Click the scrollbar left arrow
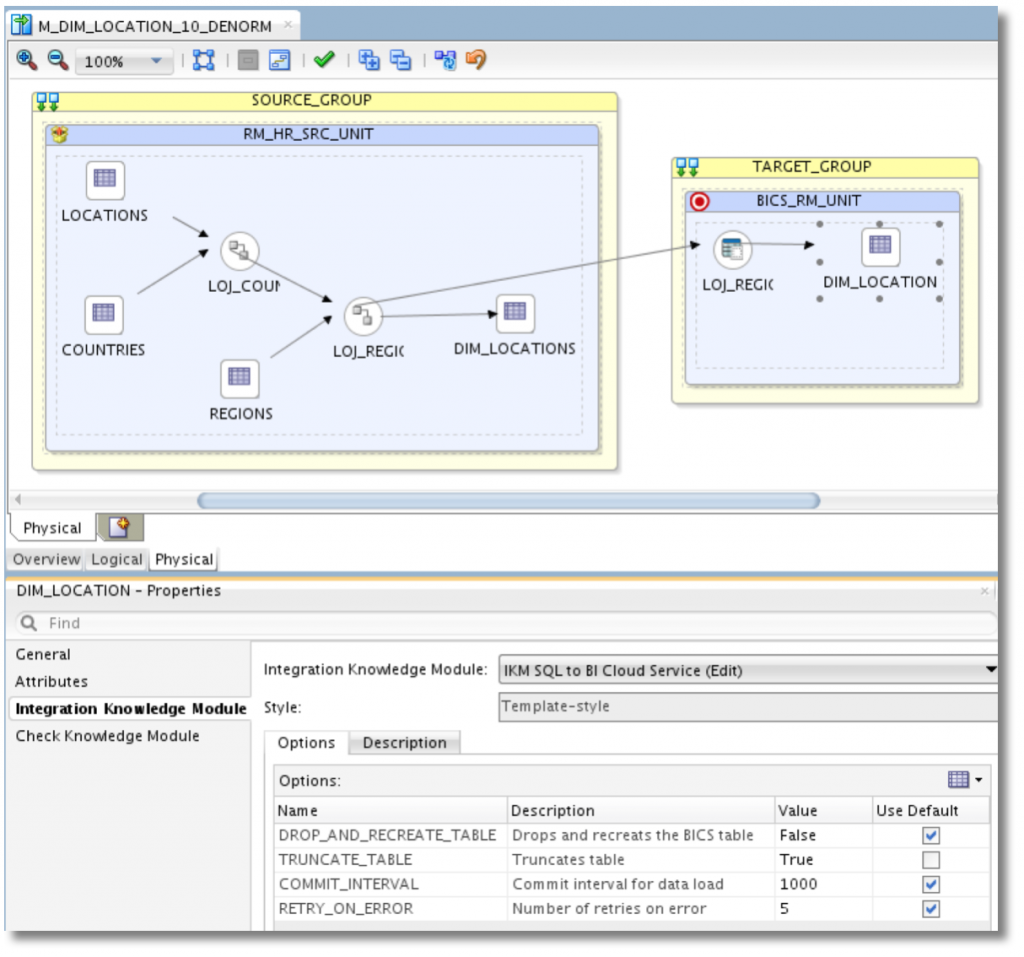Image resolution: width=1024 pixels, height=957 pixels. (18, 500)
